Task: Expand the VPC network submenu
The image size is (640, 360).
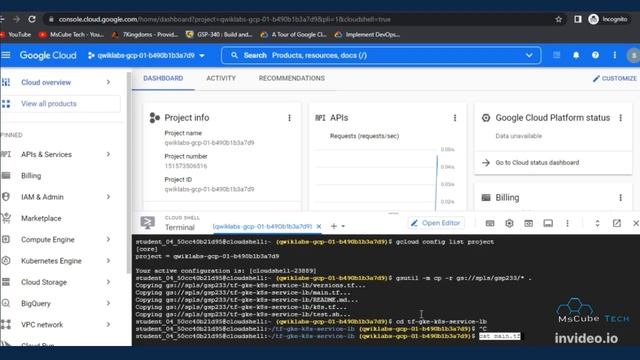Action: (108, 324)
